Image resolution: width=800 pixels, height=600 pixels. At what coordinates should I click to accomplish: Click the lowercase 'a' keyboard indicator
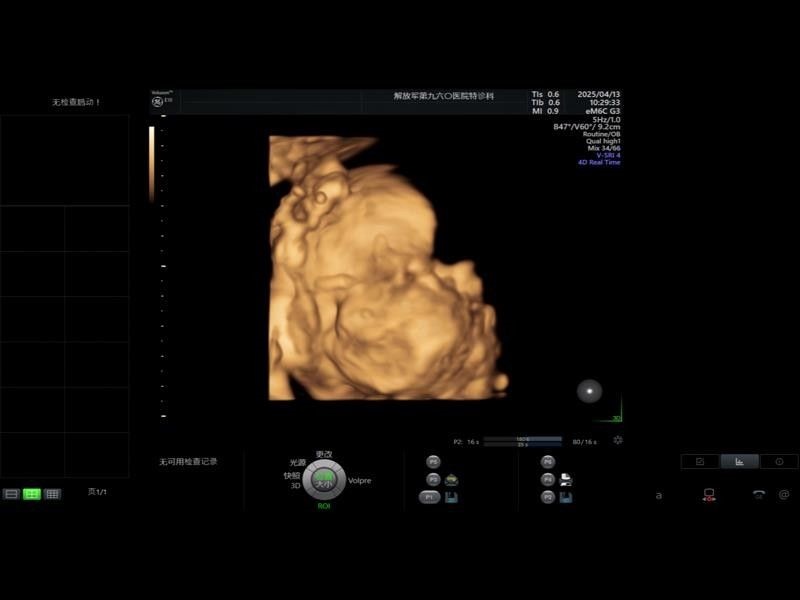[659, 495]
